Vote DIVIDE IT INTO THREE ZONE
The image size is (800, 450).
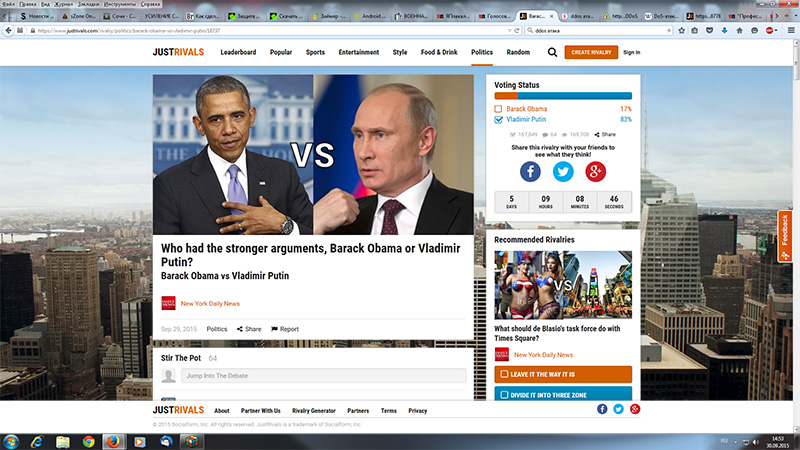(x=563, y=394)
